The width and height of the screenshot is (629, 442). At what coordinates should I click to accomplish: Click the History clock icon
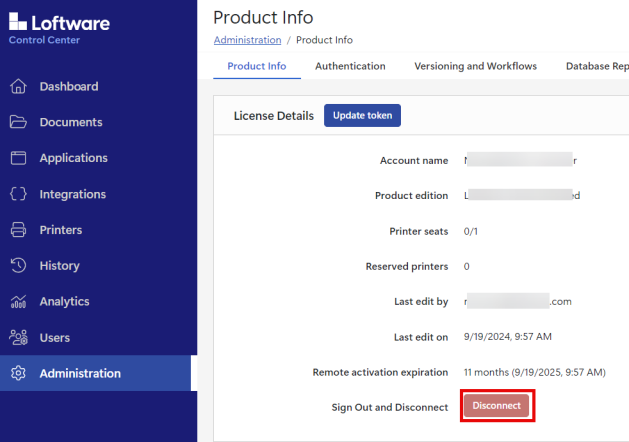point(18,266)
